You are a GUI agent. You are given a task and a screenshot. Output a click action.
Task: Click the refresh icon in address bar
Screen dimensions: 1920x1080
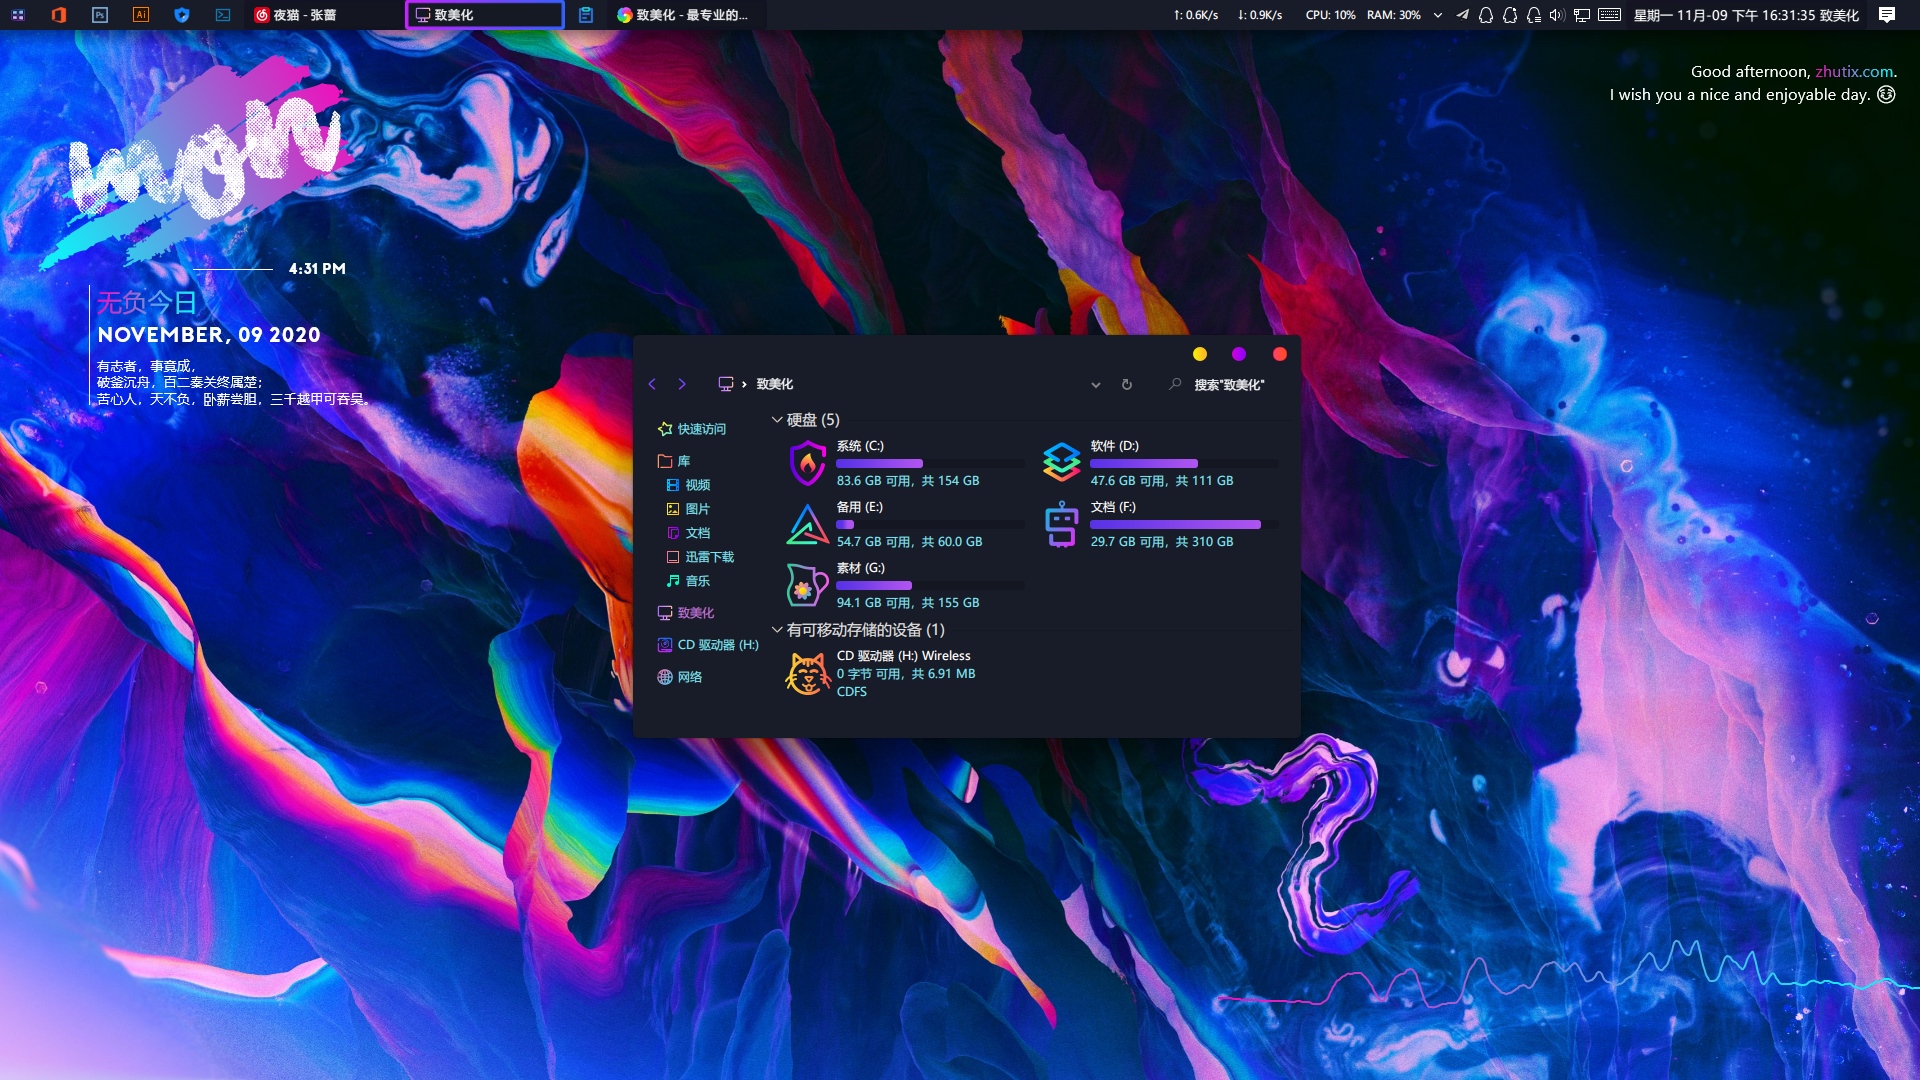tap(1127, 384)
